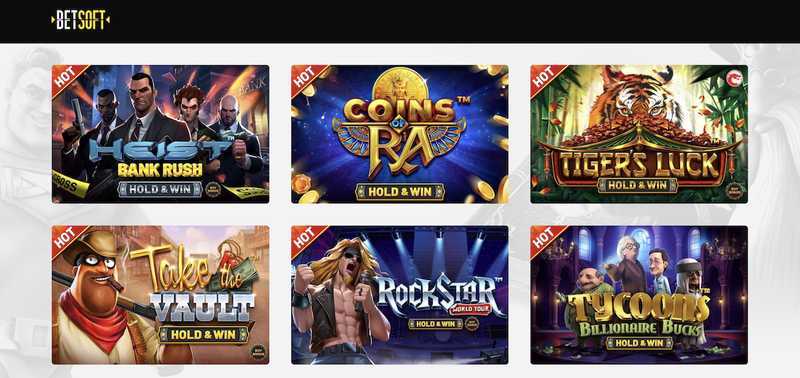Click the HOT ribbon on Tiger's Luck
800x378 pixels.
tap(546, 79)
